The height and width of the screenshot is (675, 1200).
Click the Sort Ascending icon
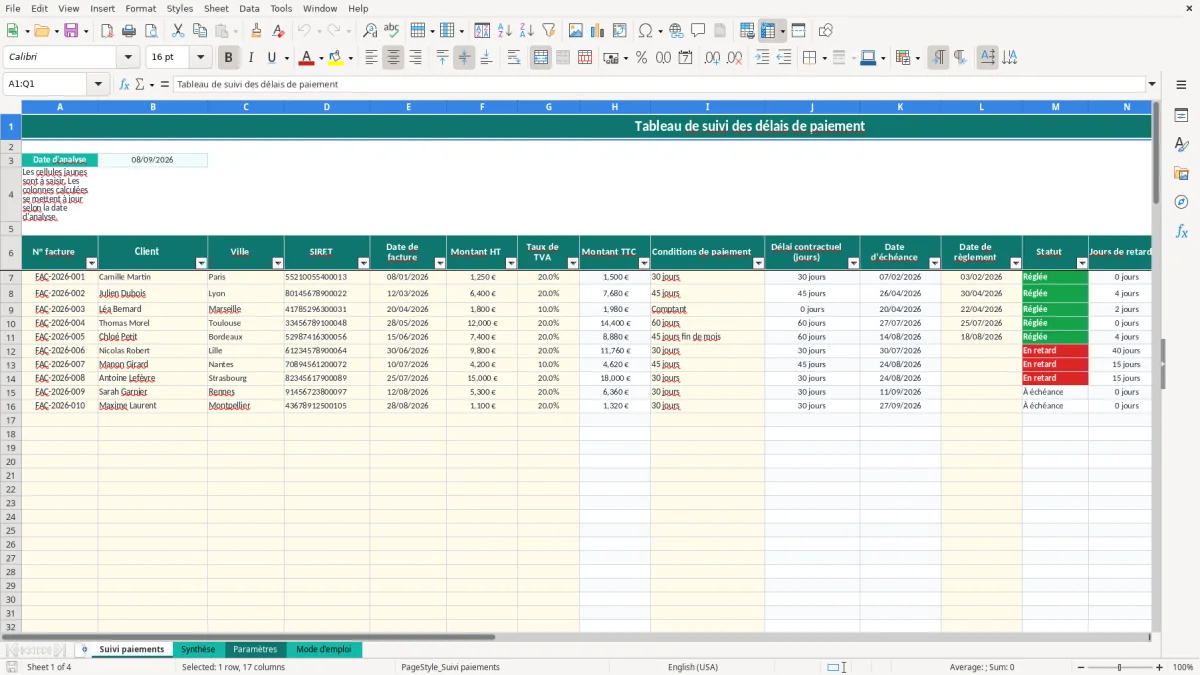coord(505,31)
